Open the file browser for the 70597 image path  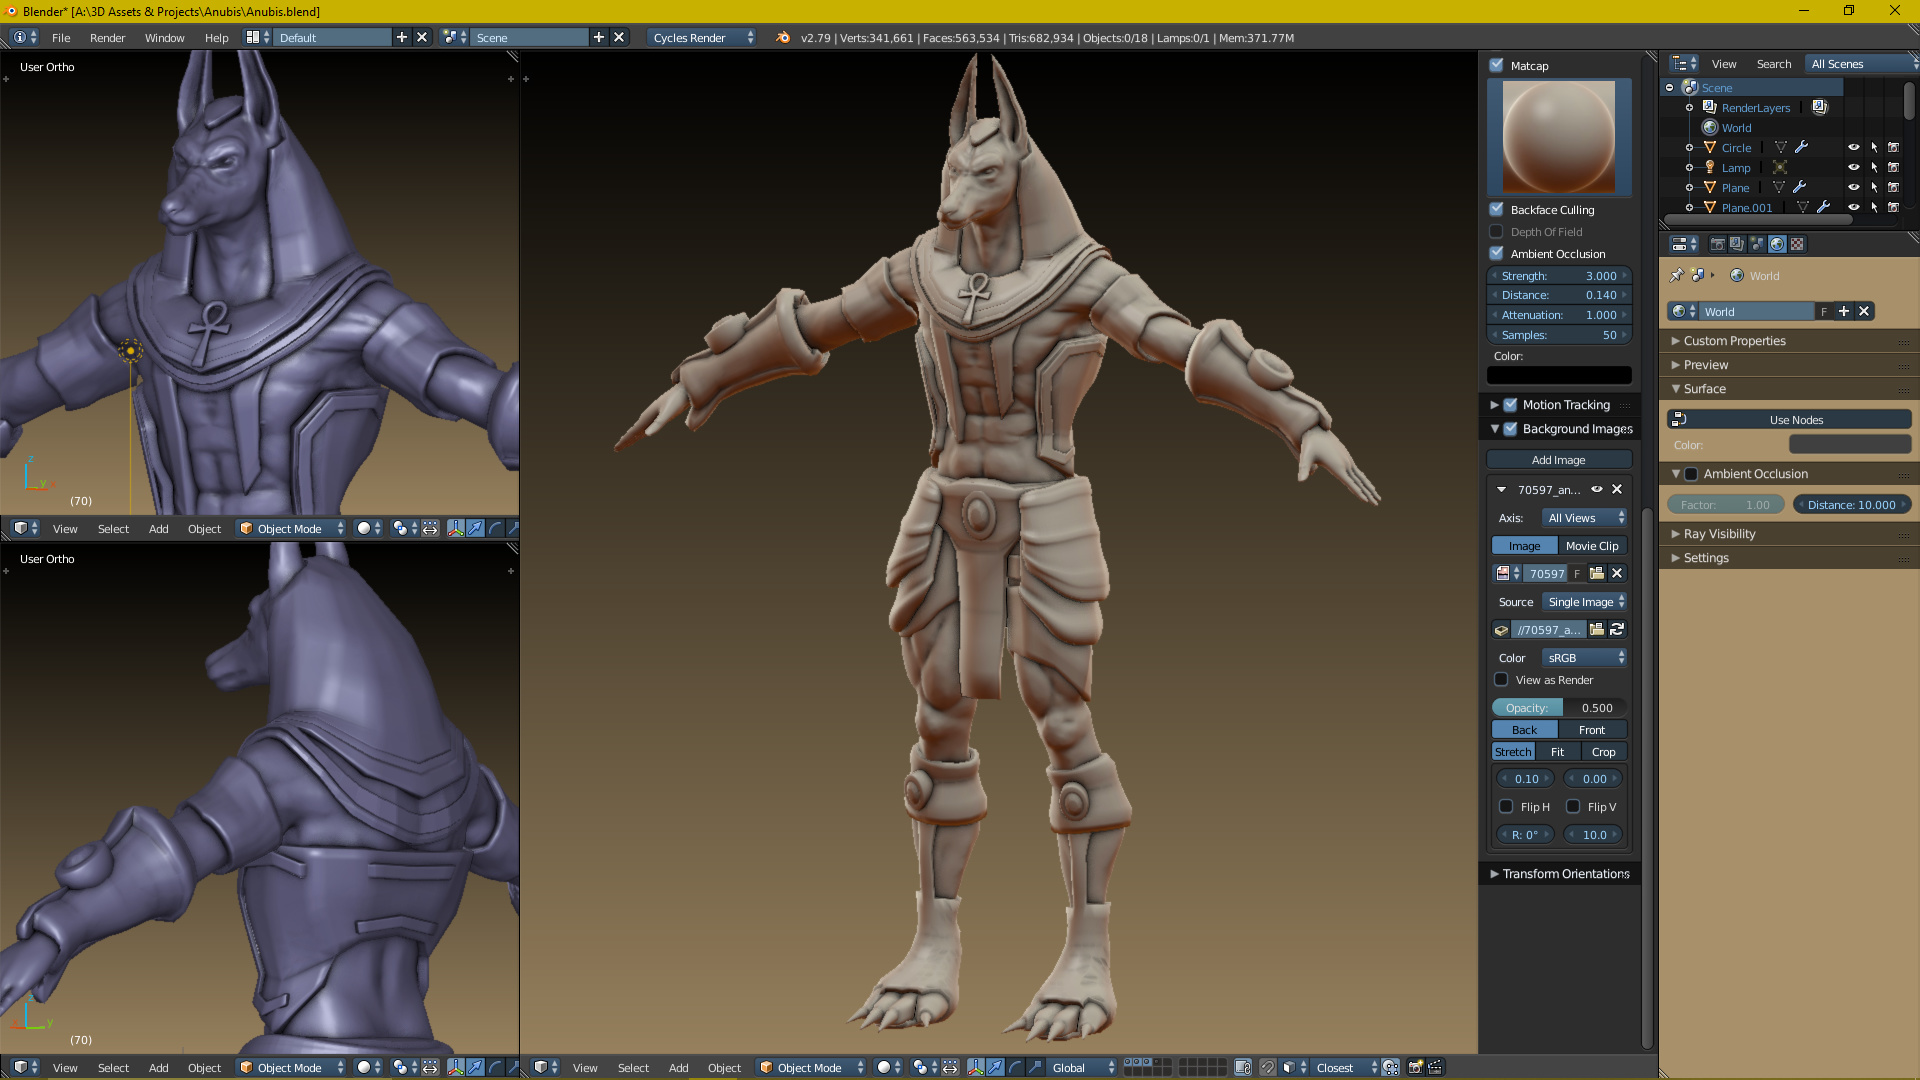(1597, 629)
